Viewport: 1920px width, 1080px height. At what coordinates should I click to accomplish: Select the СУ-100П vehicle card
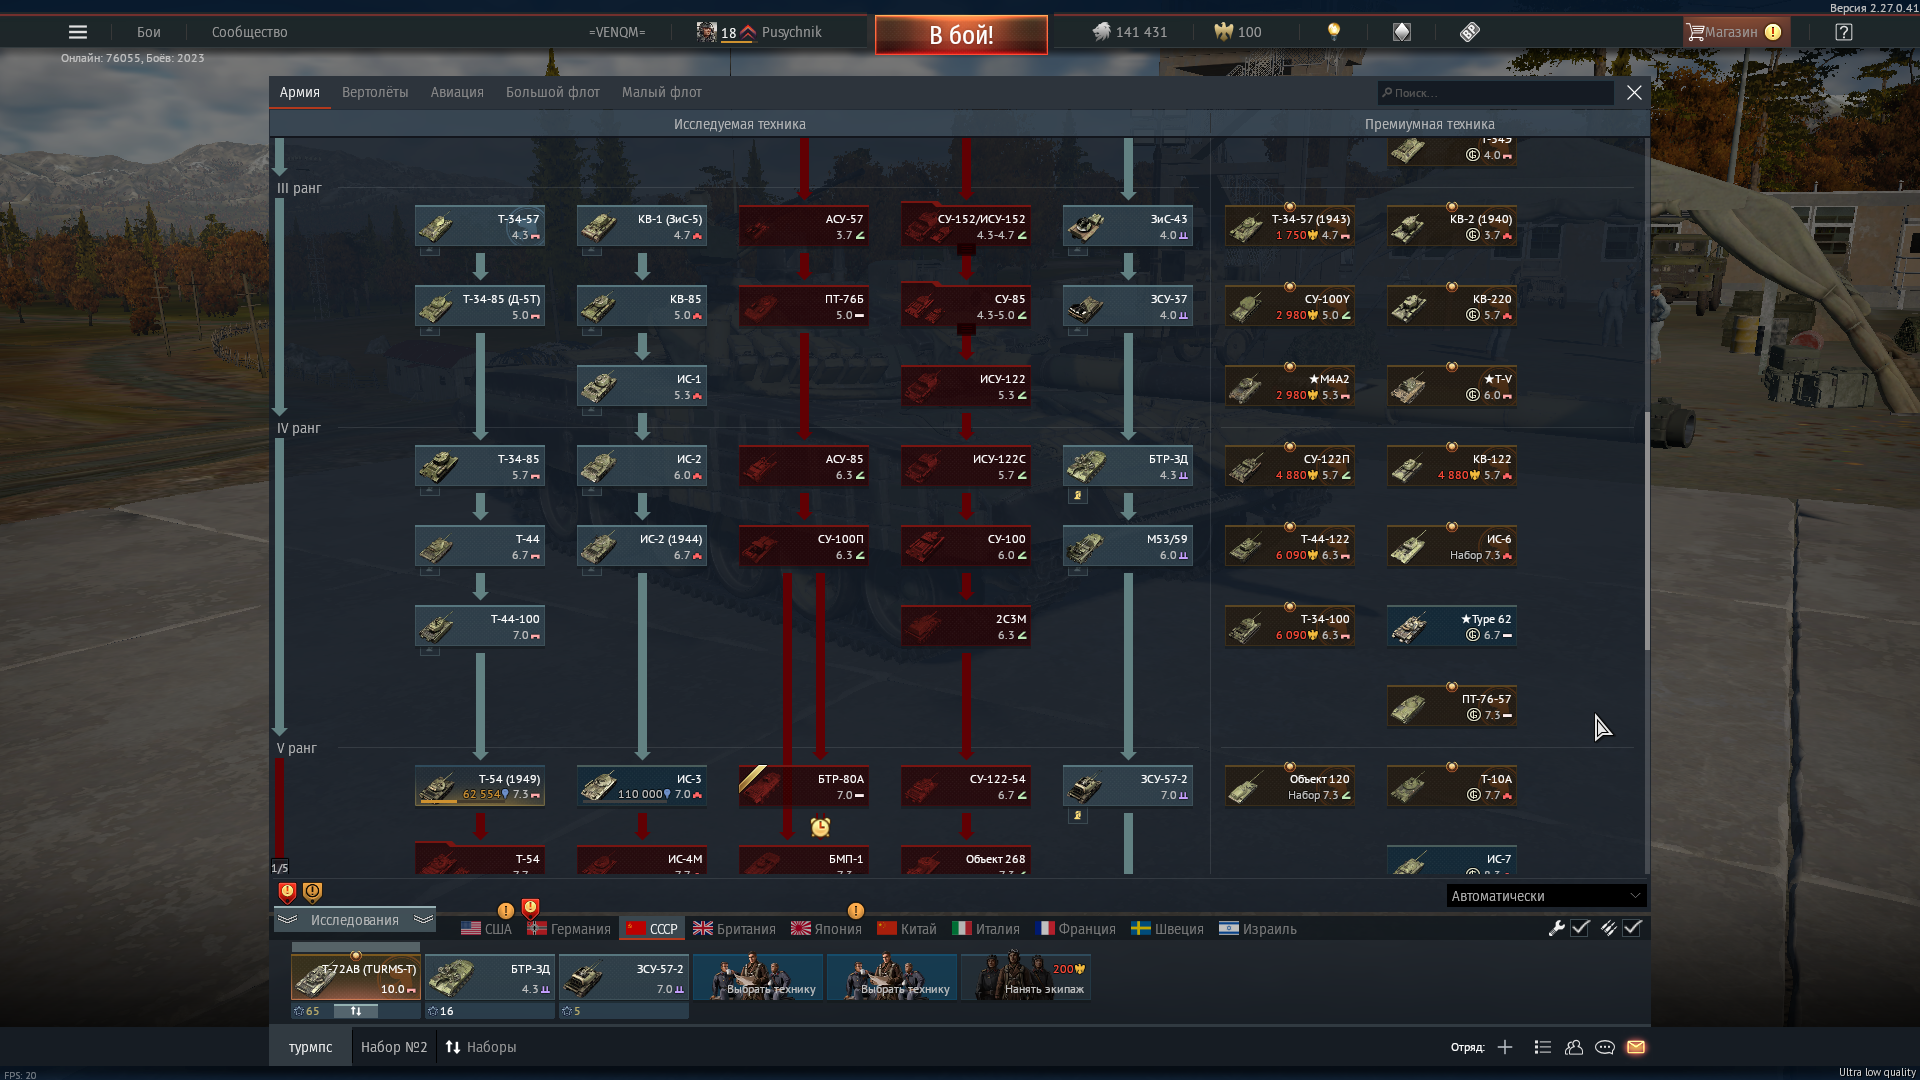pos(804,546)
